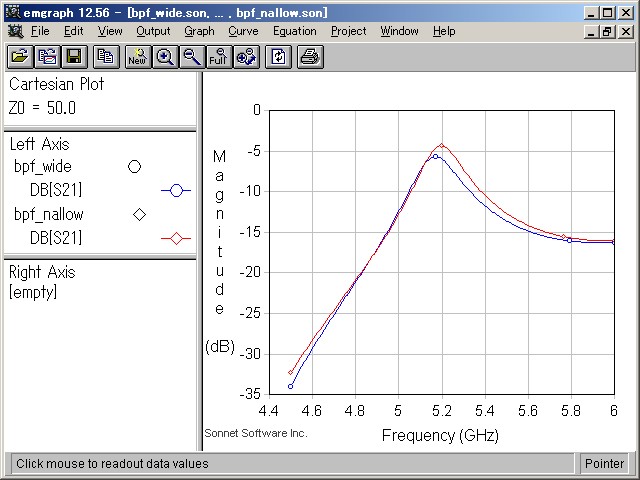
Task: Click the blue curve peak marker near 5.17 GHz
Action: pyautogui.click(x=436, y=156)
